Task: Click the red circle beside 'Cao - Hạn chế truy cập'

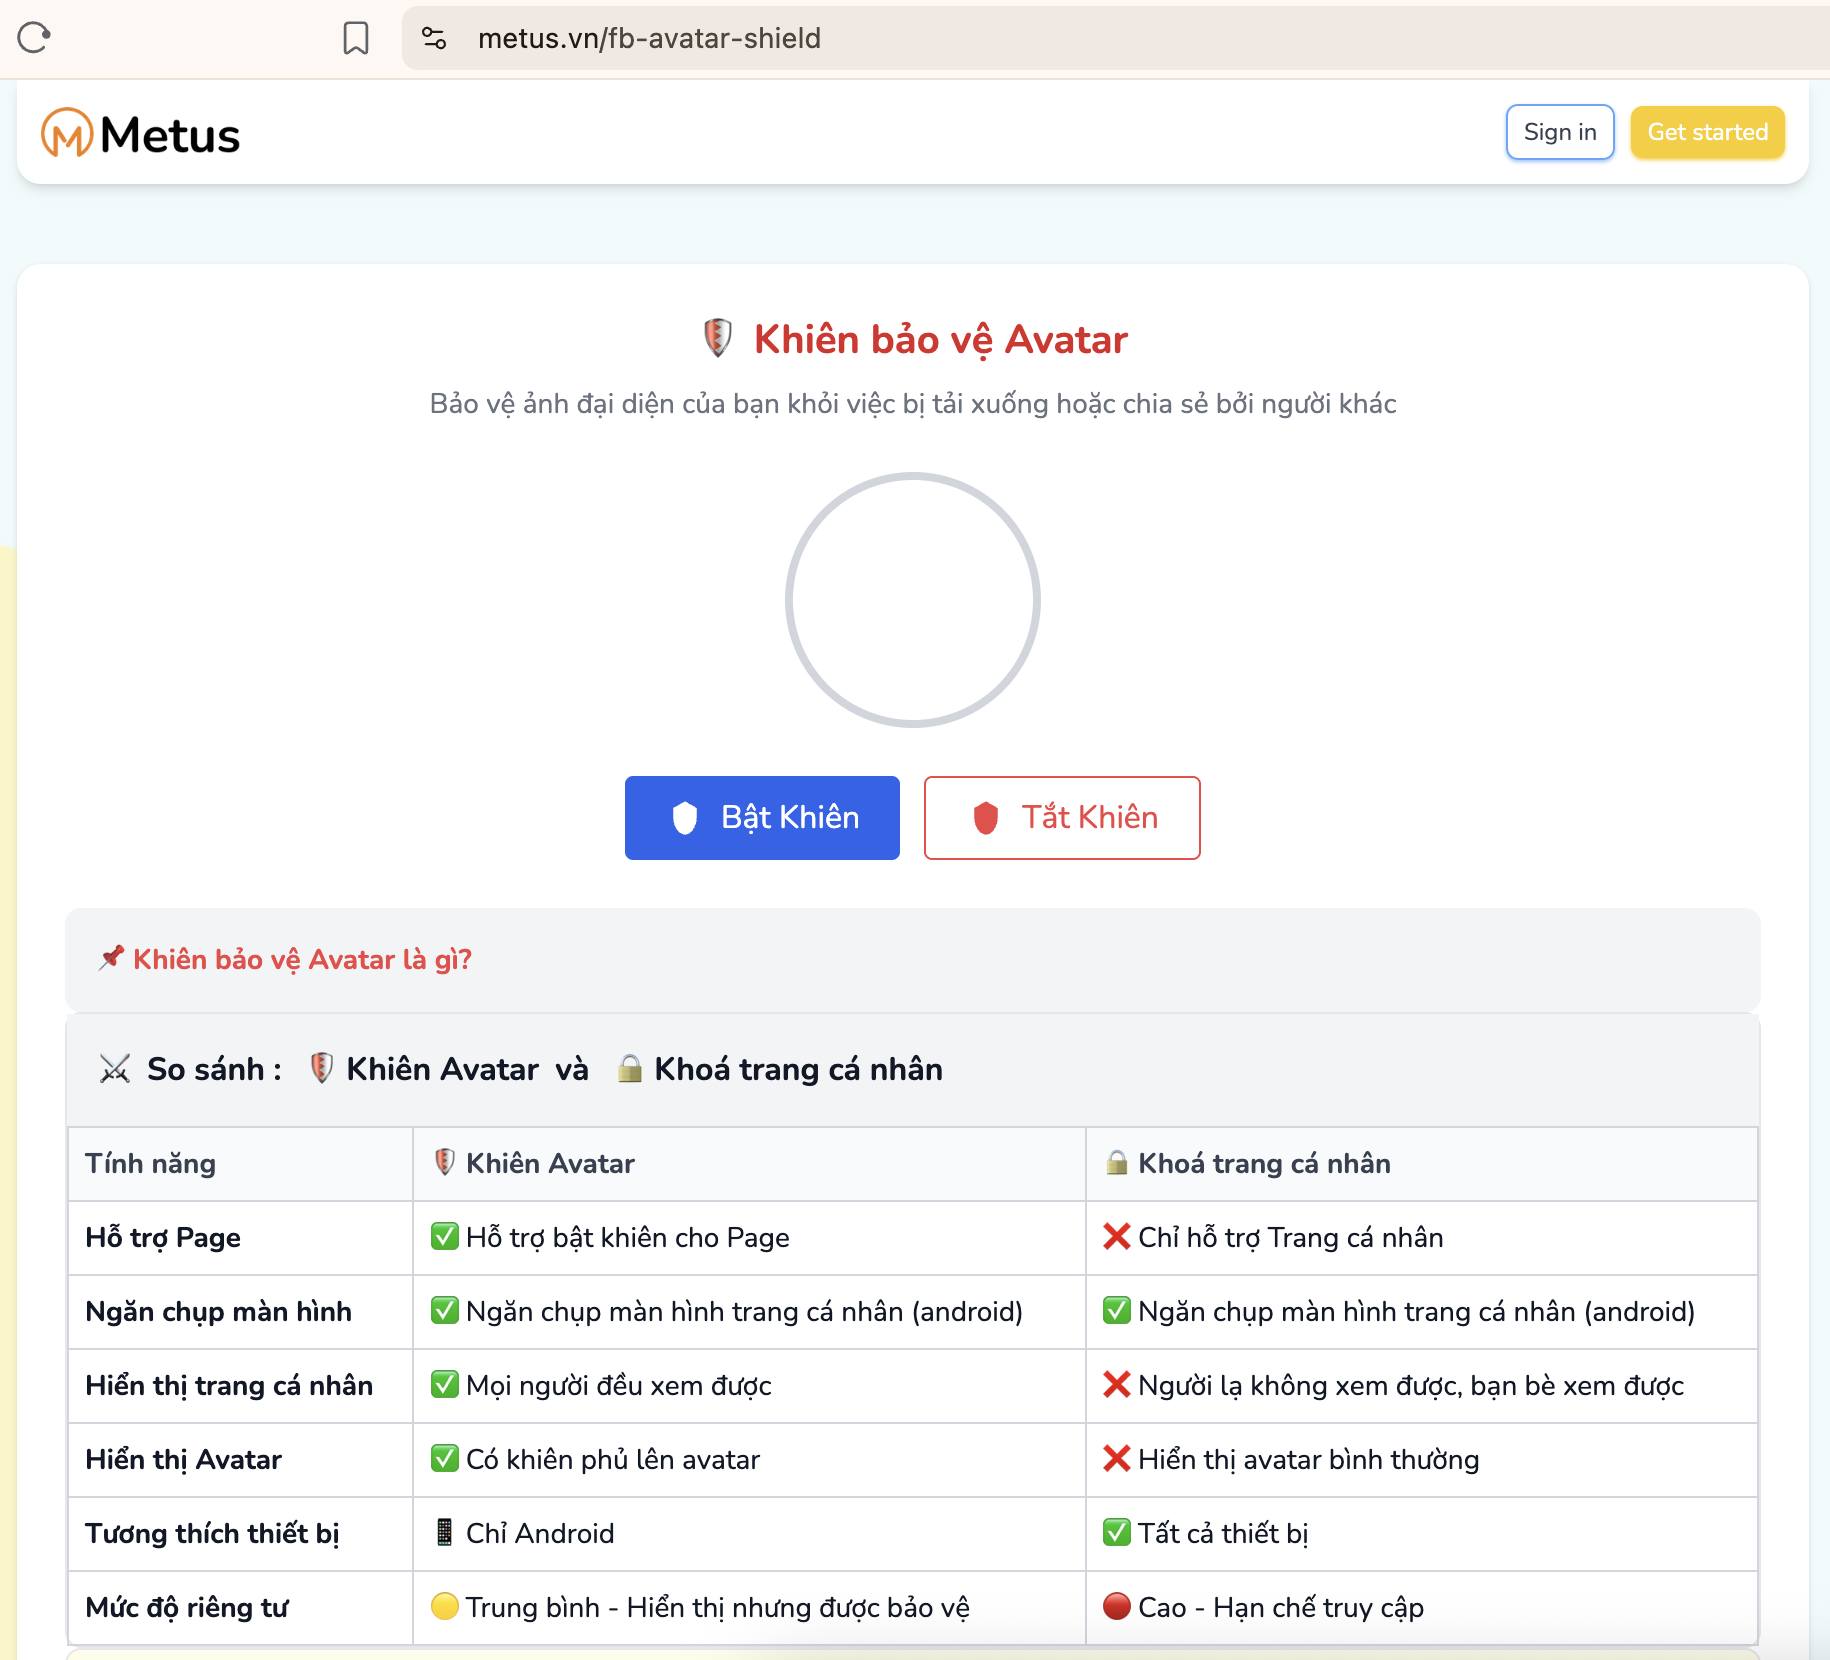Action: click(1117, 1607)
